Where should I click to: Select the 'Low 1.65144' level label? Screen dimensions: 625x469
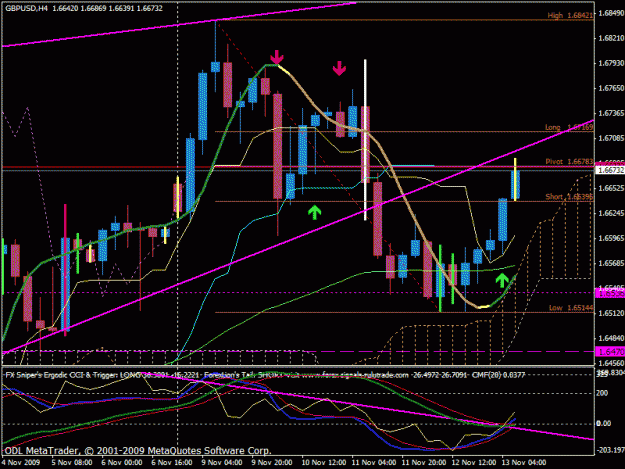571,308
